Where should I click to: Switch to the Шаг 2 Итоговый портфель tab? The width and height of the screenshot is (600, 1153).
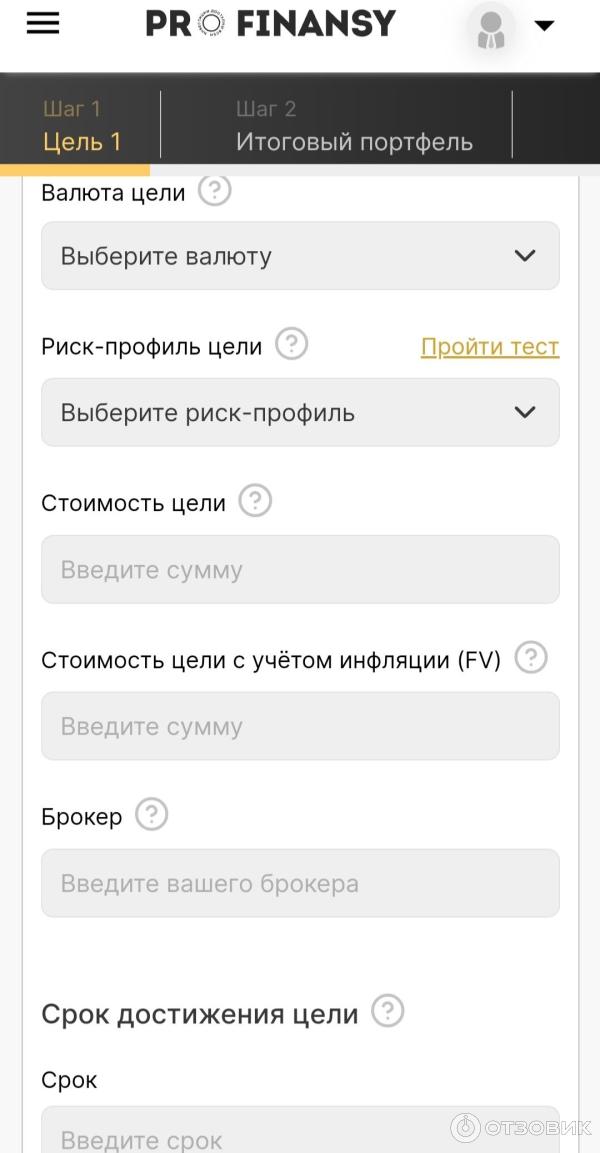click(x=355, y=124)
